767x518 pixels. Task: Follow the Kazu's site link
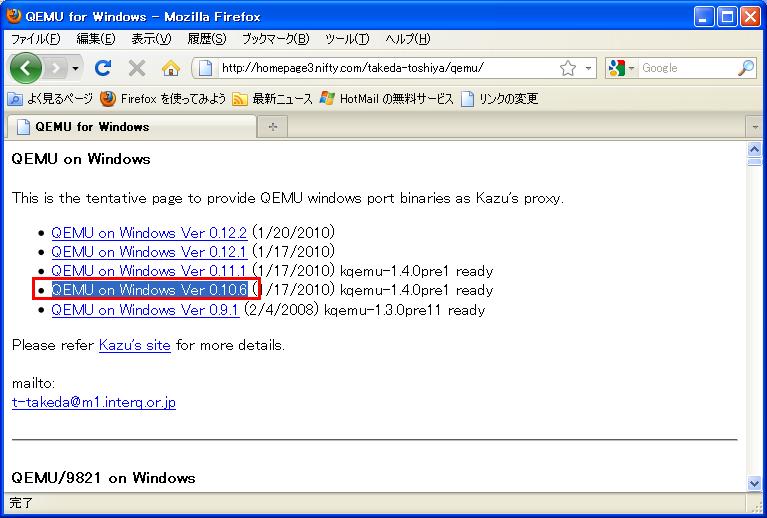coord(135,345)
